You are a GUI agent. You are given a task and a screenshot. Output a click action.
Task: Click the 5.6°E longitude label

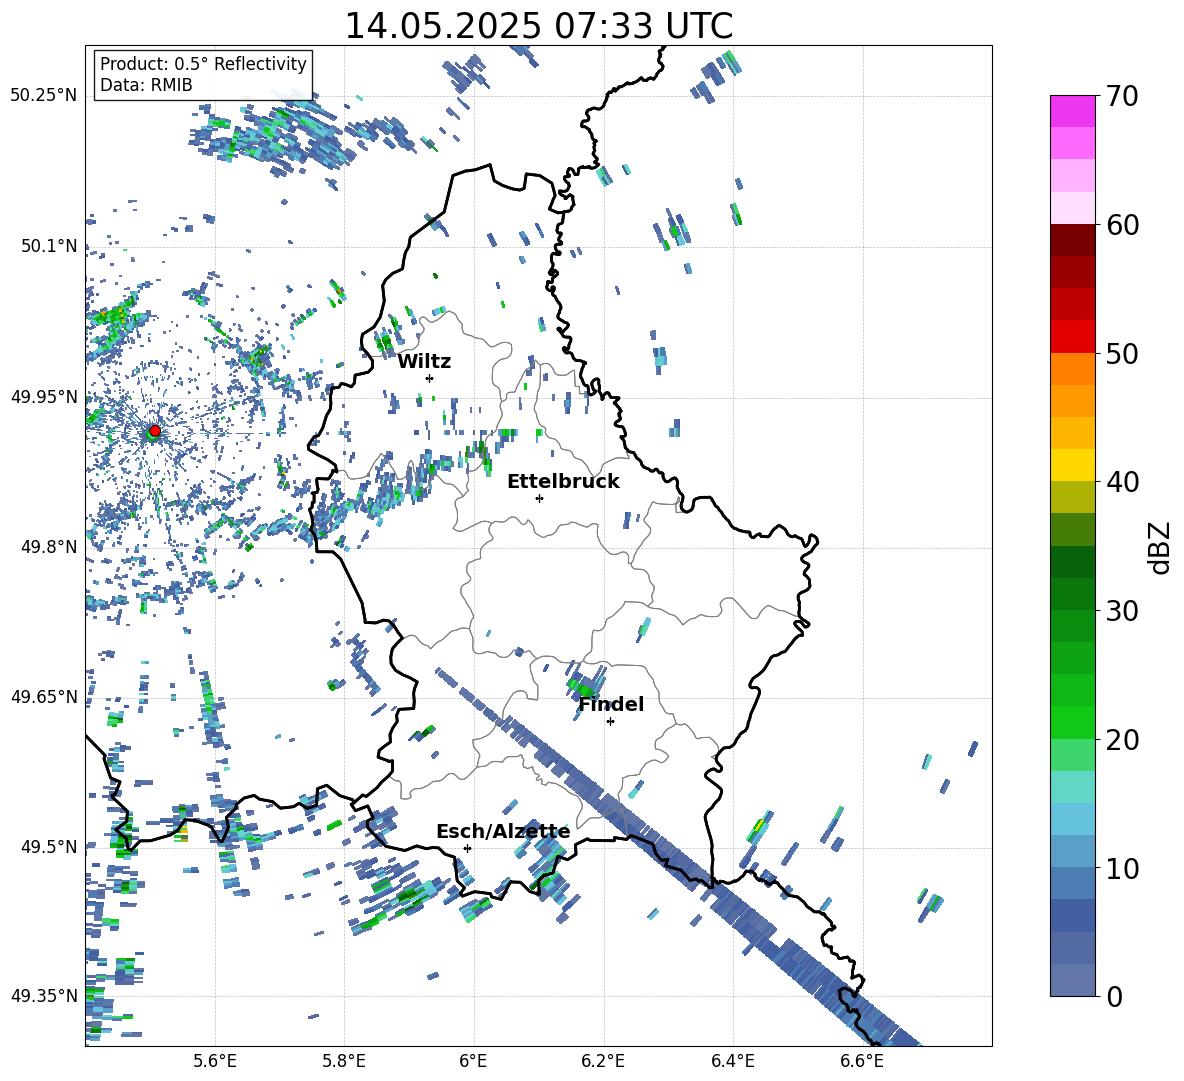point(215,1061)
